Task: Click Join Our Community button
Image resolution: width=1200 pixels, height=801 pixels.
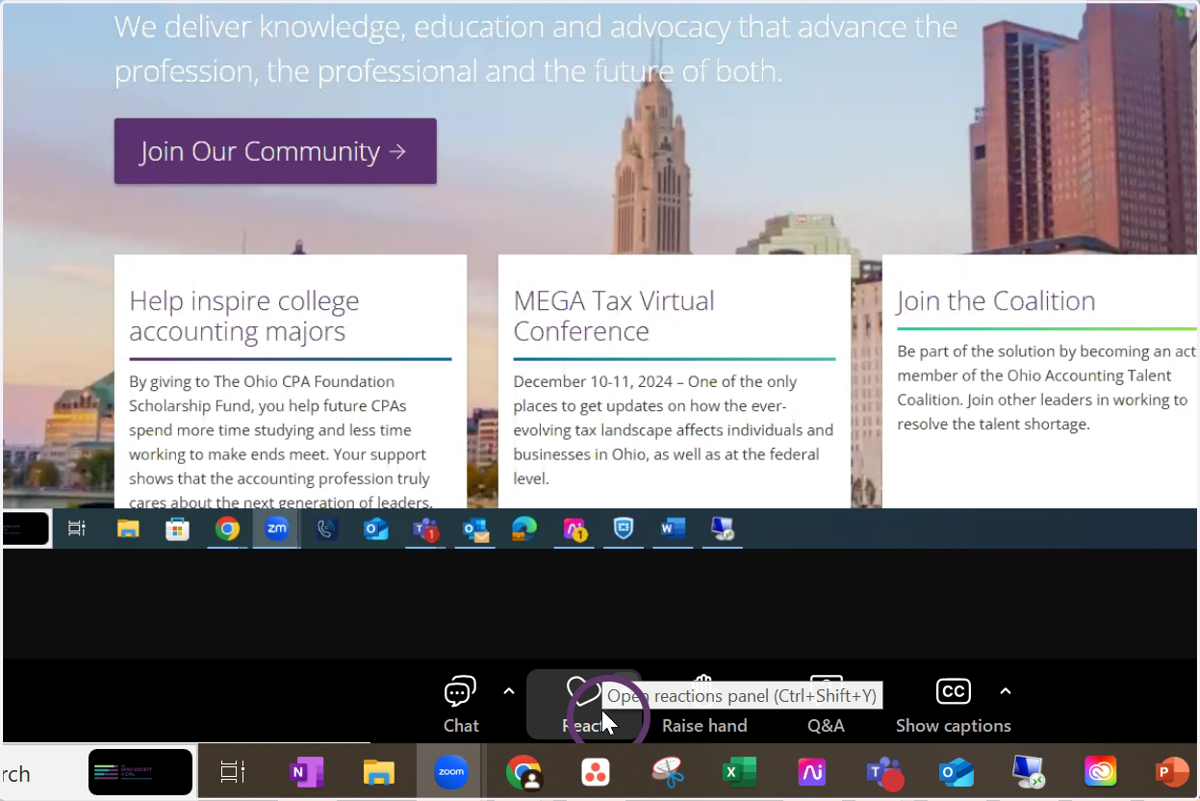Action: point(275,151)
